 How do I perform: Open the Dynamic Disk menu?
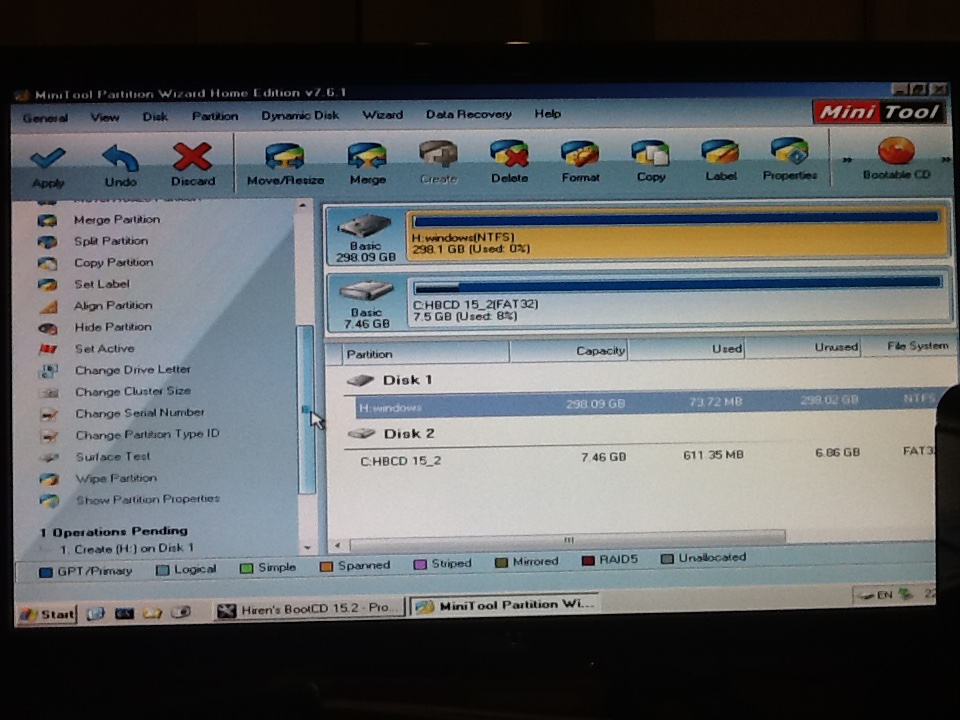(300, 115)
